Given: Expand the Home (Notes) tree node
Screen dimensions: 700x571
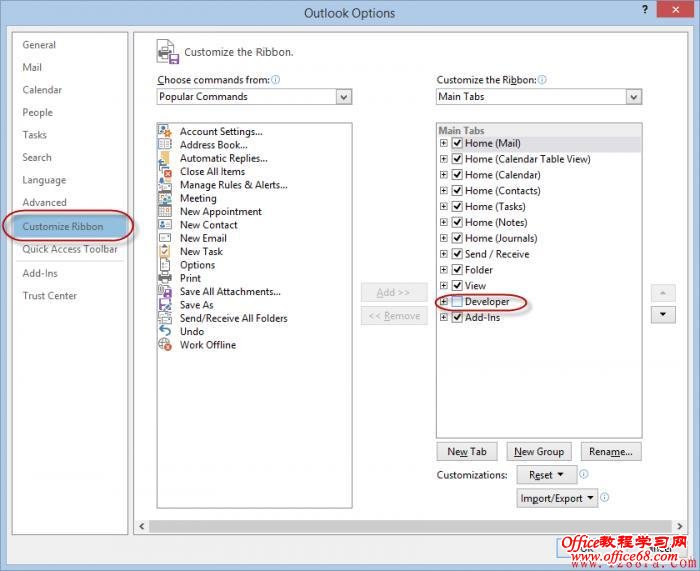Looking at the screenshot, I should 444,222.
